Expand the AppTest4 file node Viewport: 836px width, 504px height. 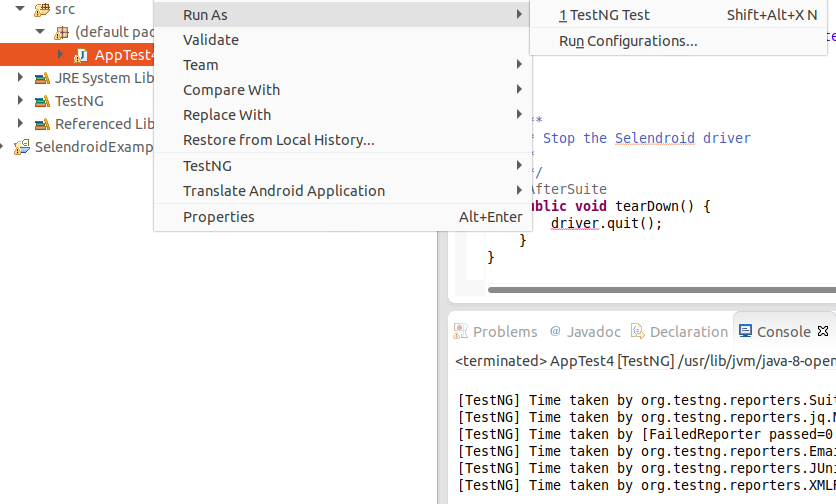click(x=60, y=54)
